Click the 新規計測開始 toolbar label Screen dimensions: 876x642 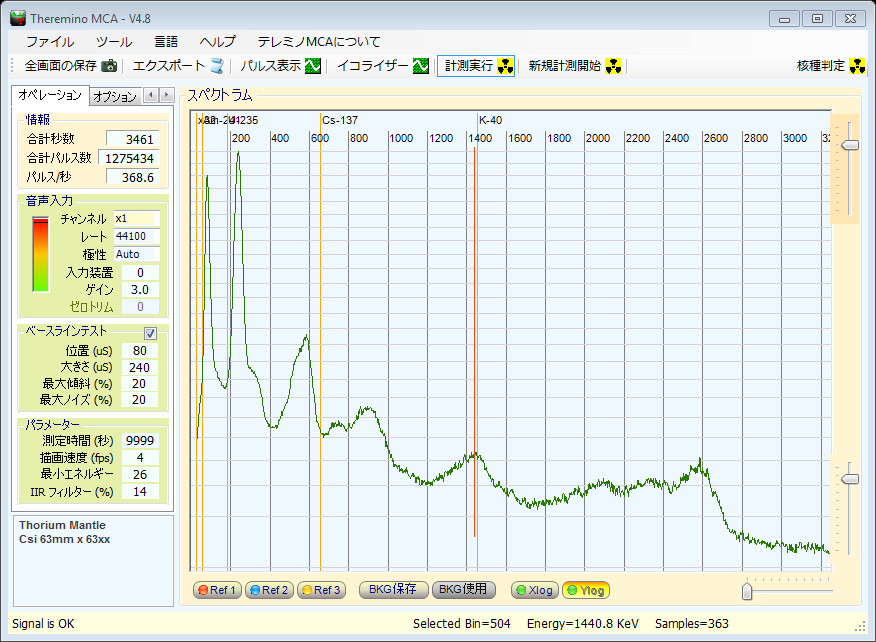[565, 66]
